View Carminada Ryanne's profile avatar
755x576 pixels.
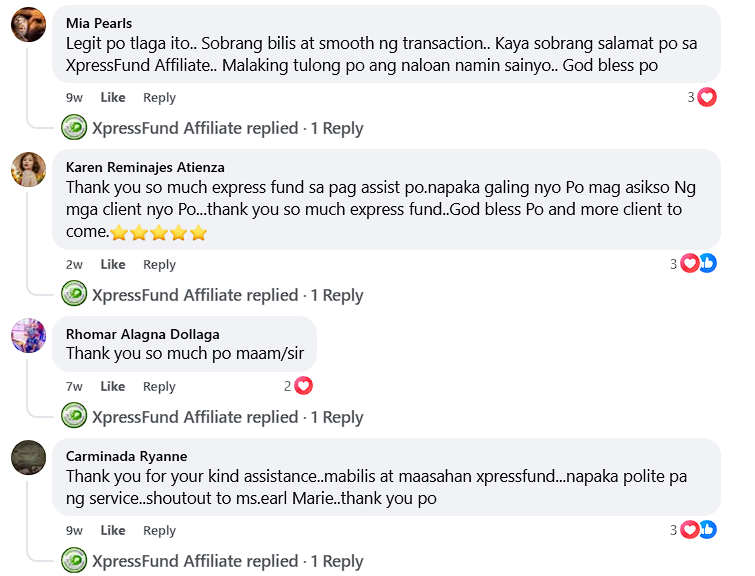coord(28,457)
